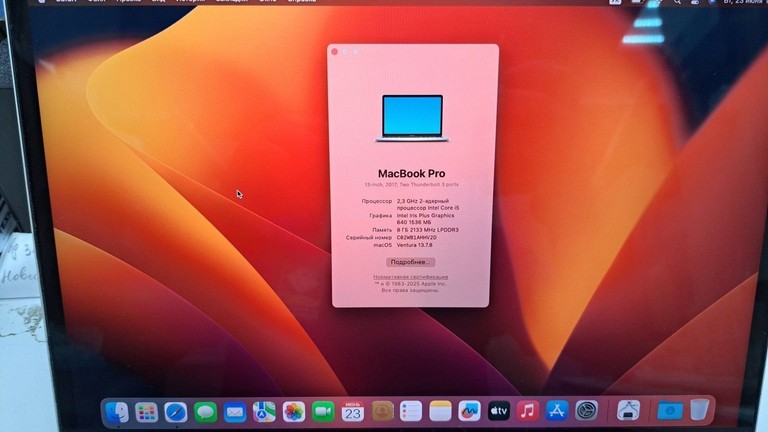
Task: Click the "MacBook Pro" title text
Action: [x=411, y=173]
